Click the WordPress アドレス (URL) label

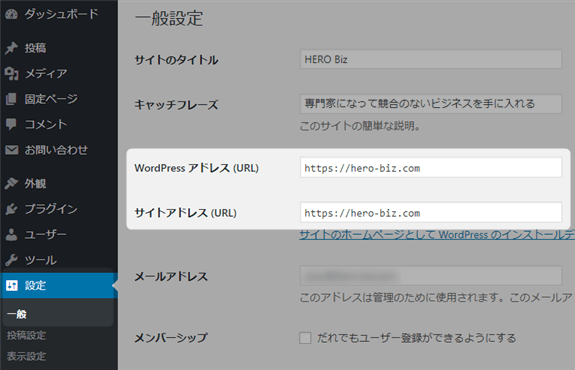(x=197, y=168)
